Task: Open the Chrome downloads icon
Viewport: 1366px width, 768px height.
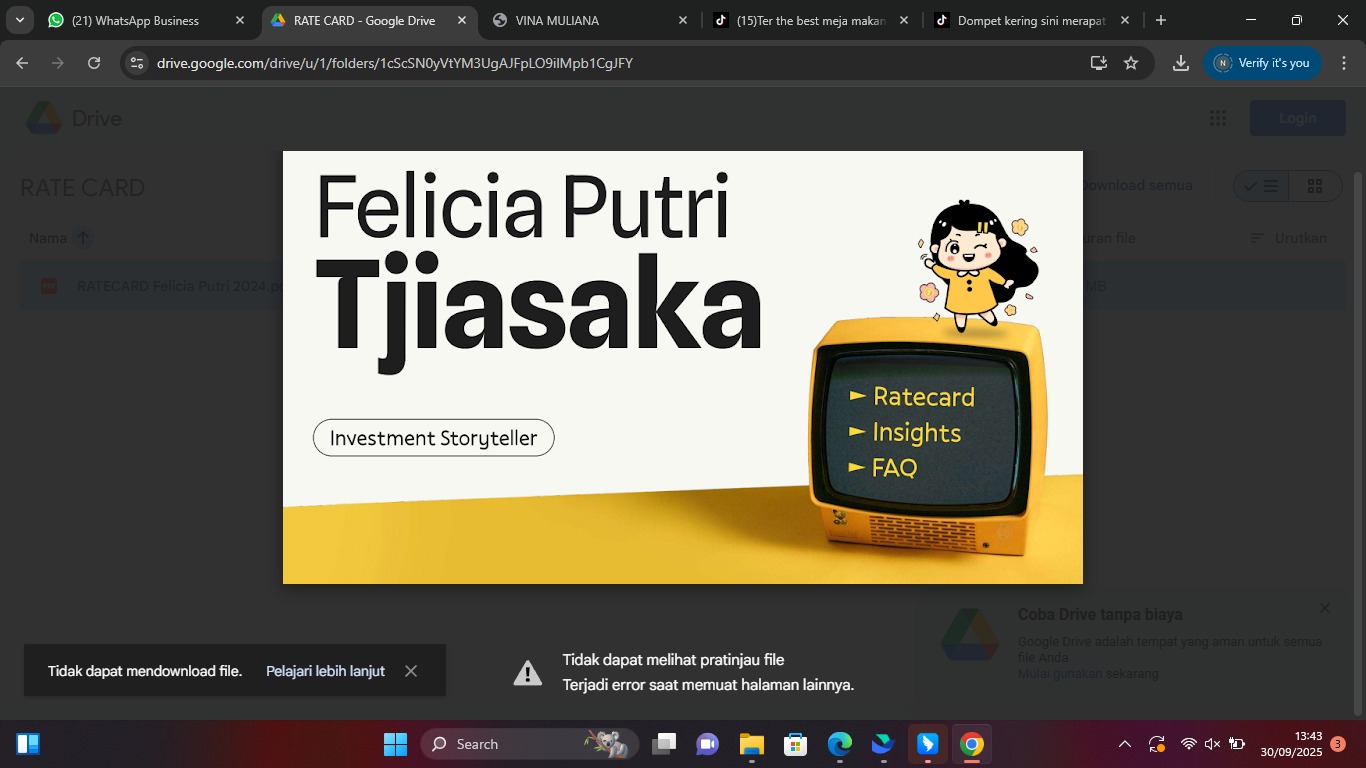Action: 1181,63
